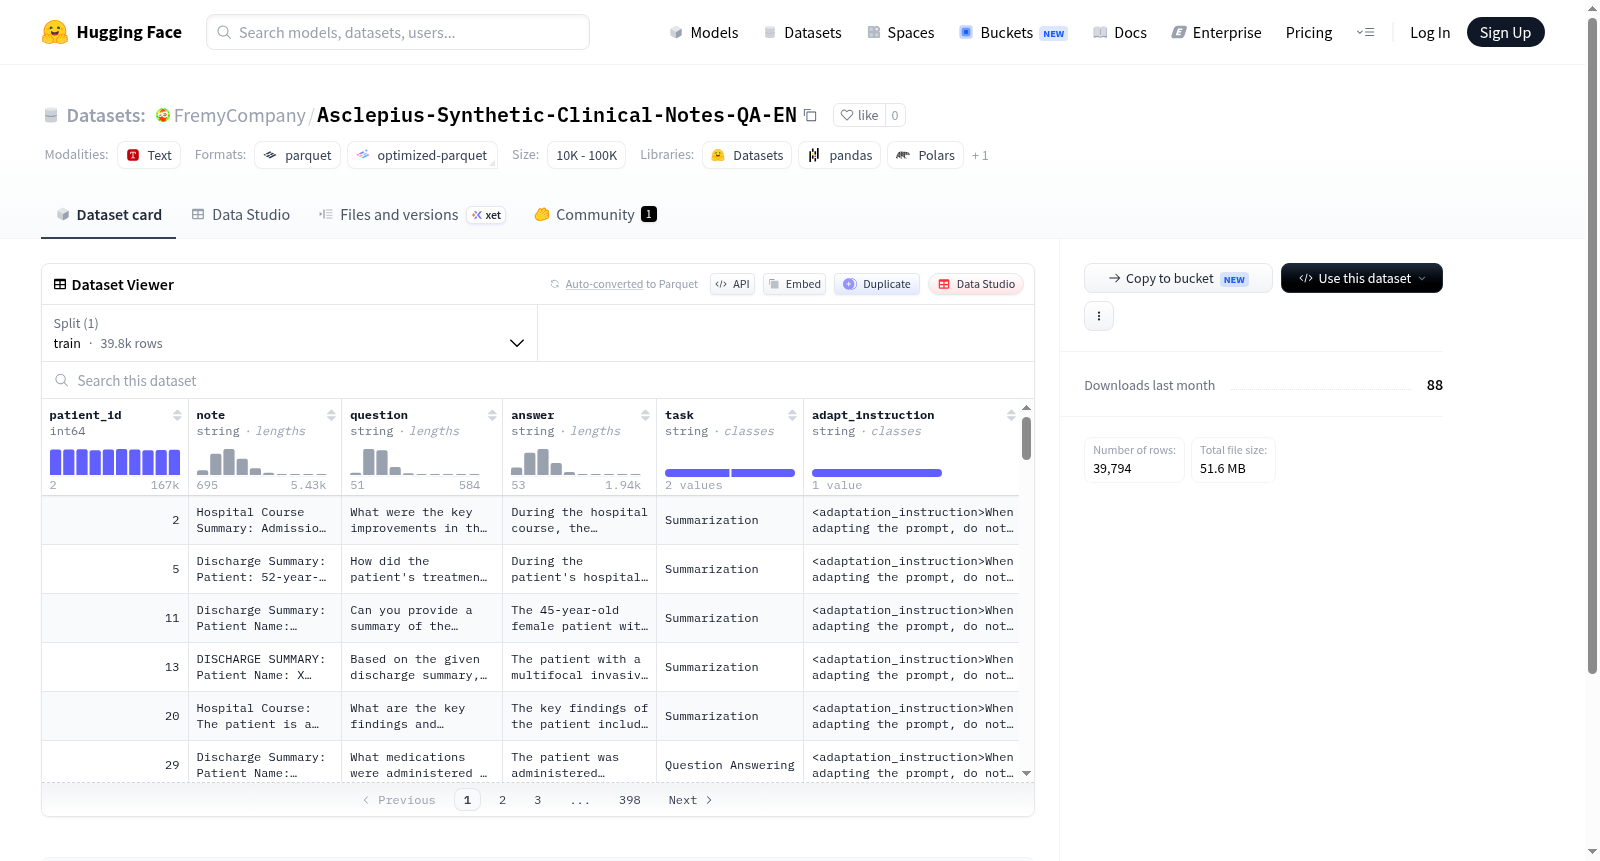Switch to the Data Studio tab

point(241,215)
